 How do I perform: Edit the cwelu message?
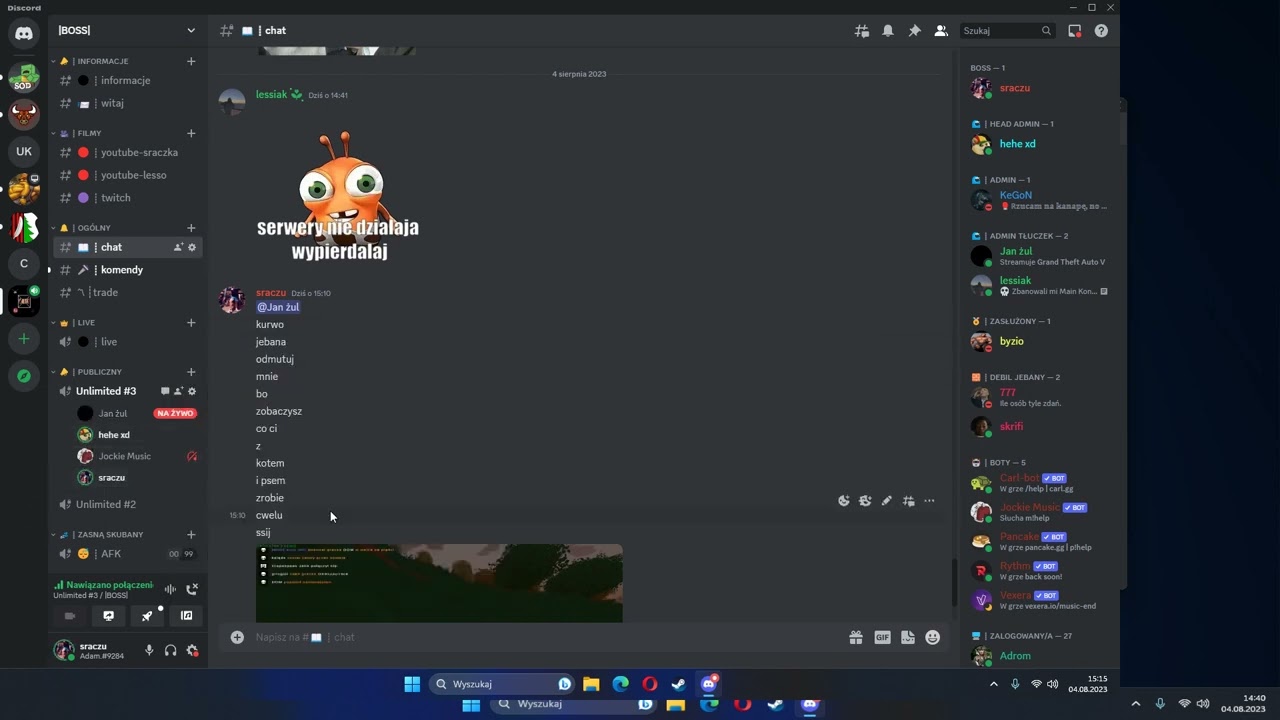click(887, 501)
